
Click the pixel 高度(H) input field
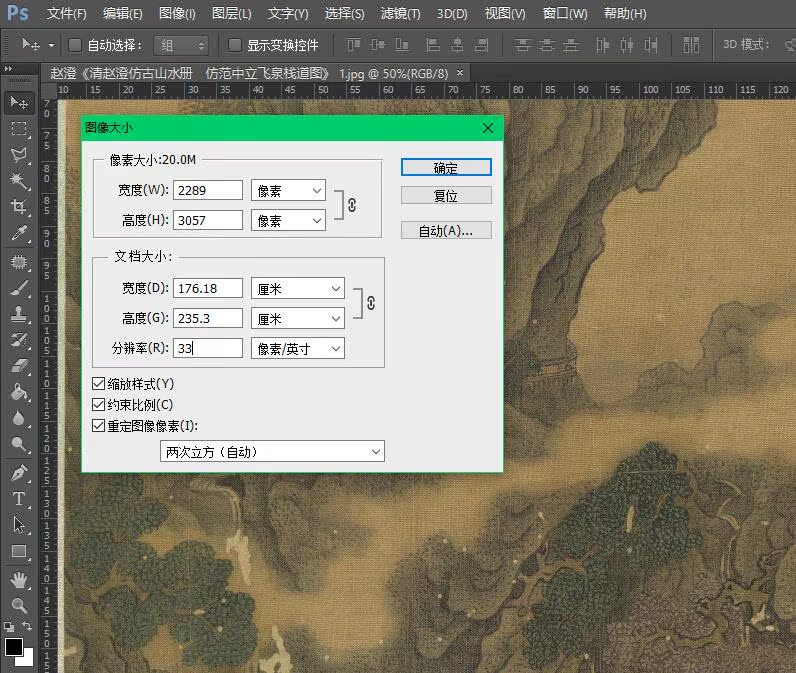point(208,220)
